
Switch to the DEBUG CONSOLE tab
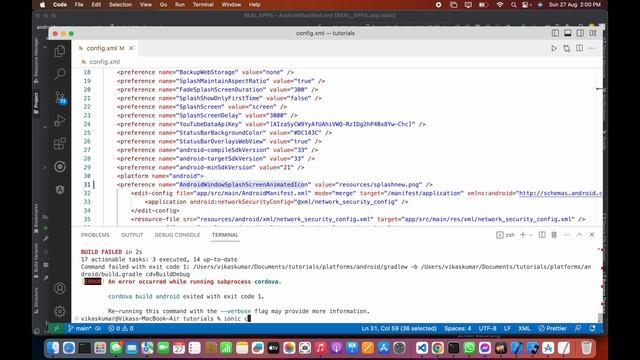point(177,235)
